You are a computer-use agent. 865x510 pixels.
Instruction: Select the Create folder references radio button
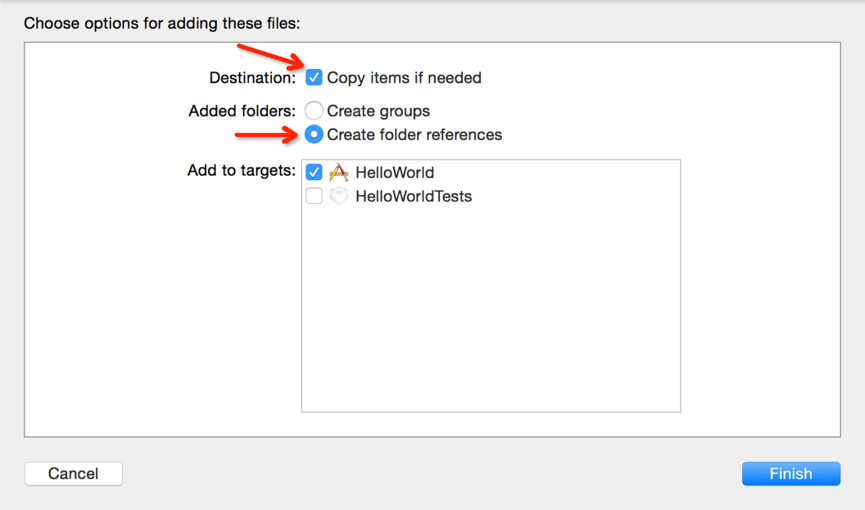pos(314,134)
